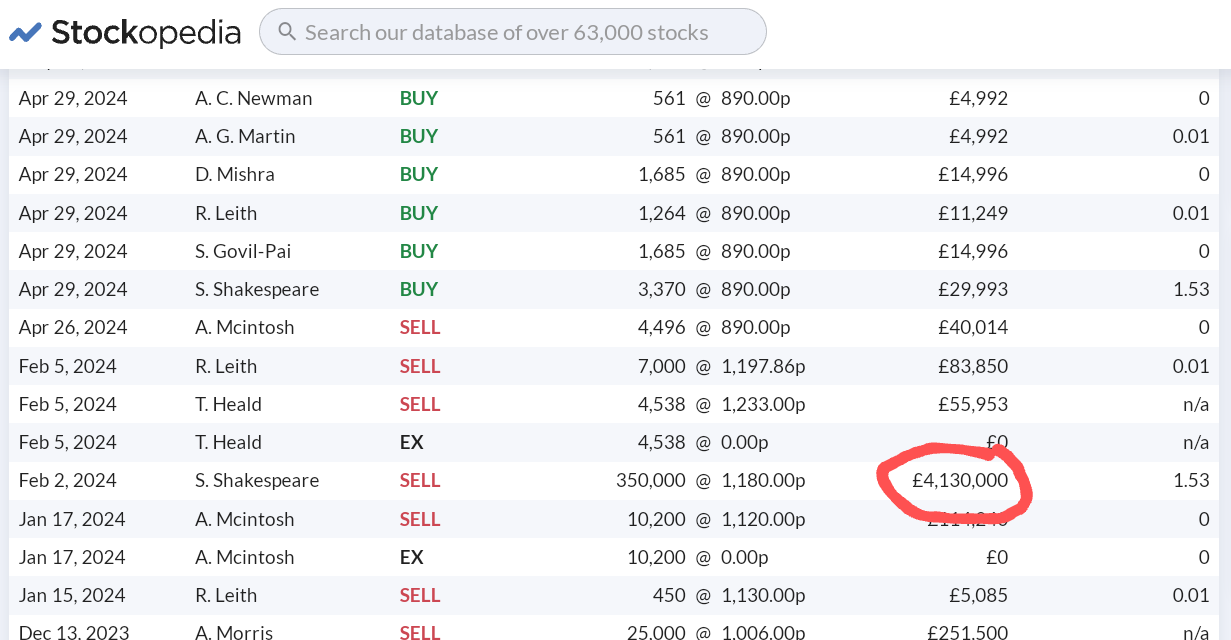Click on S. Govil-Pai's name
Image resolution: width=1231 pixels, height=640 pixels.
click(x=243, y=251)
